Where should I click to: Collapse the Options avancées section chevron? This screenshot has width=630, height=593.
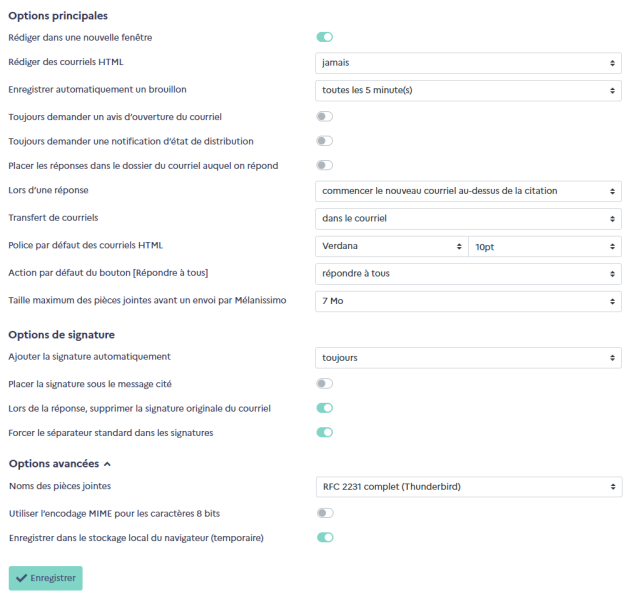pyautogui.click(x=107, y=464)
